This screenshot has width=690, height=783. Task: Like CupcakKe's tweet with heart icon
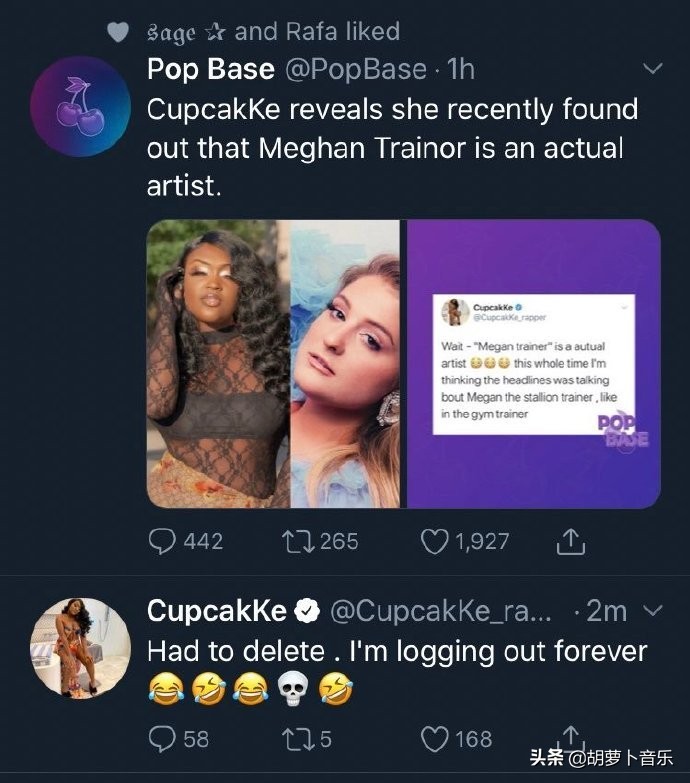tap(434, 738)
